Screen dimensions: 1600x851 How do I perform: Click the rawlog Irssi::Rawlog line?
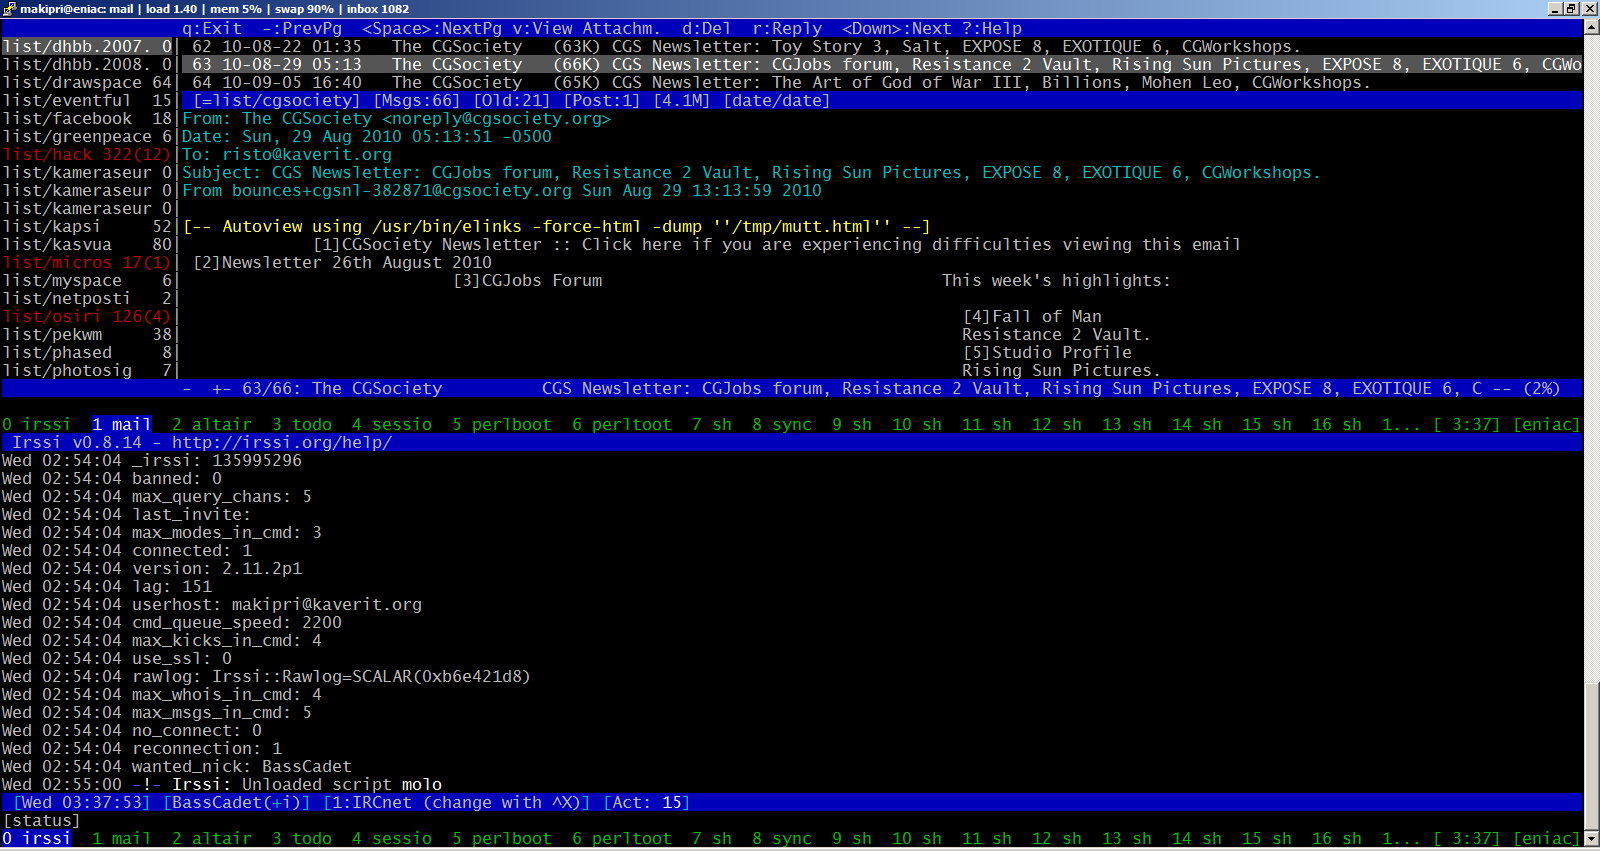pyautogui.click(x=267, y=676)
